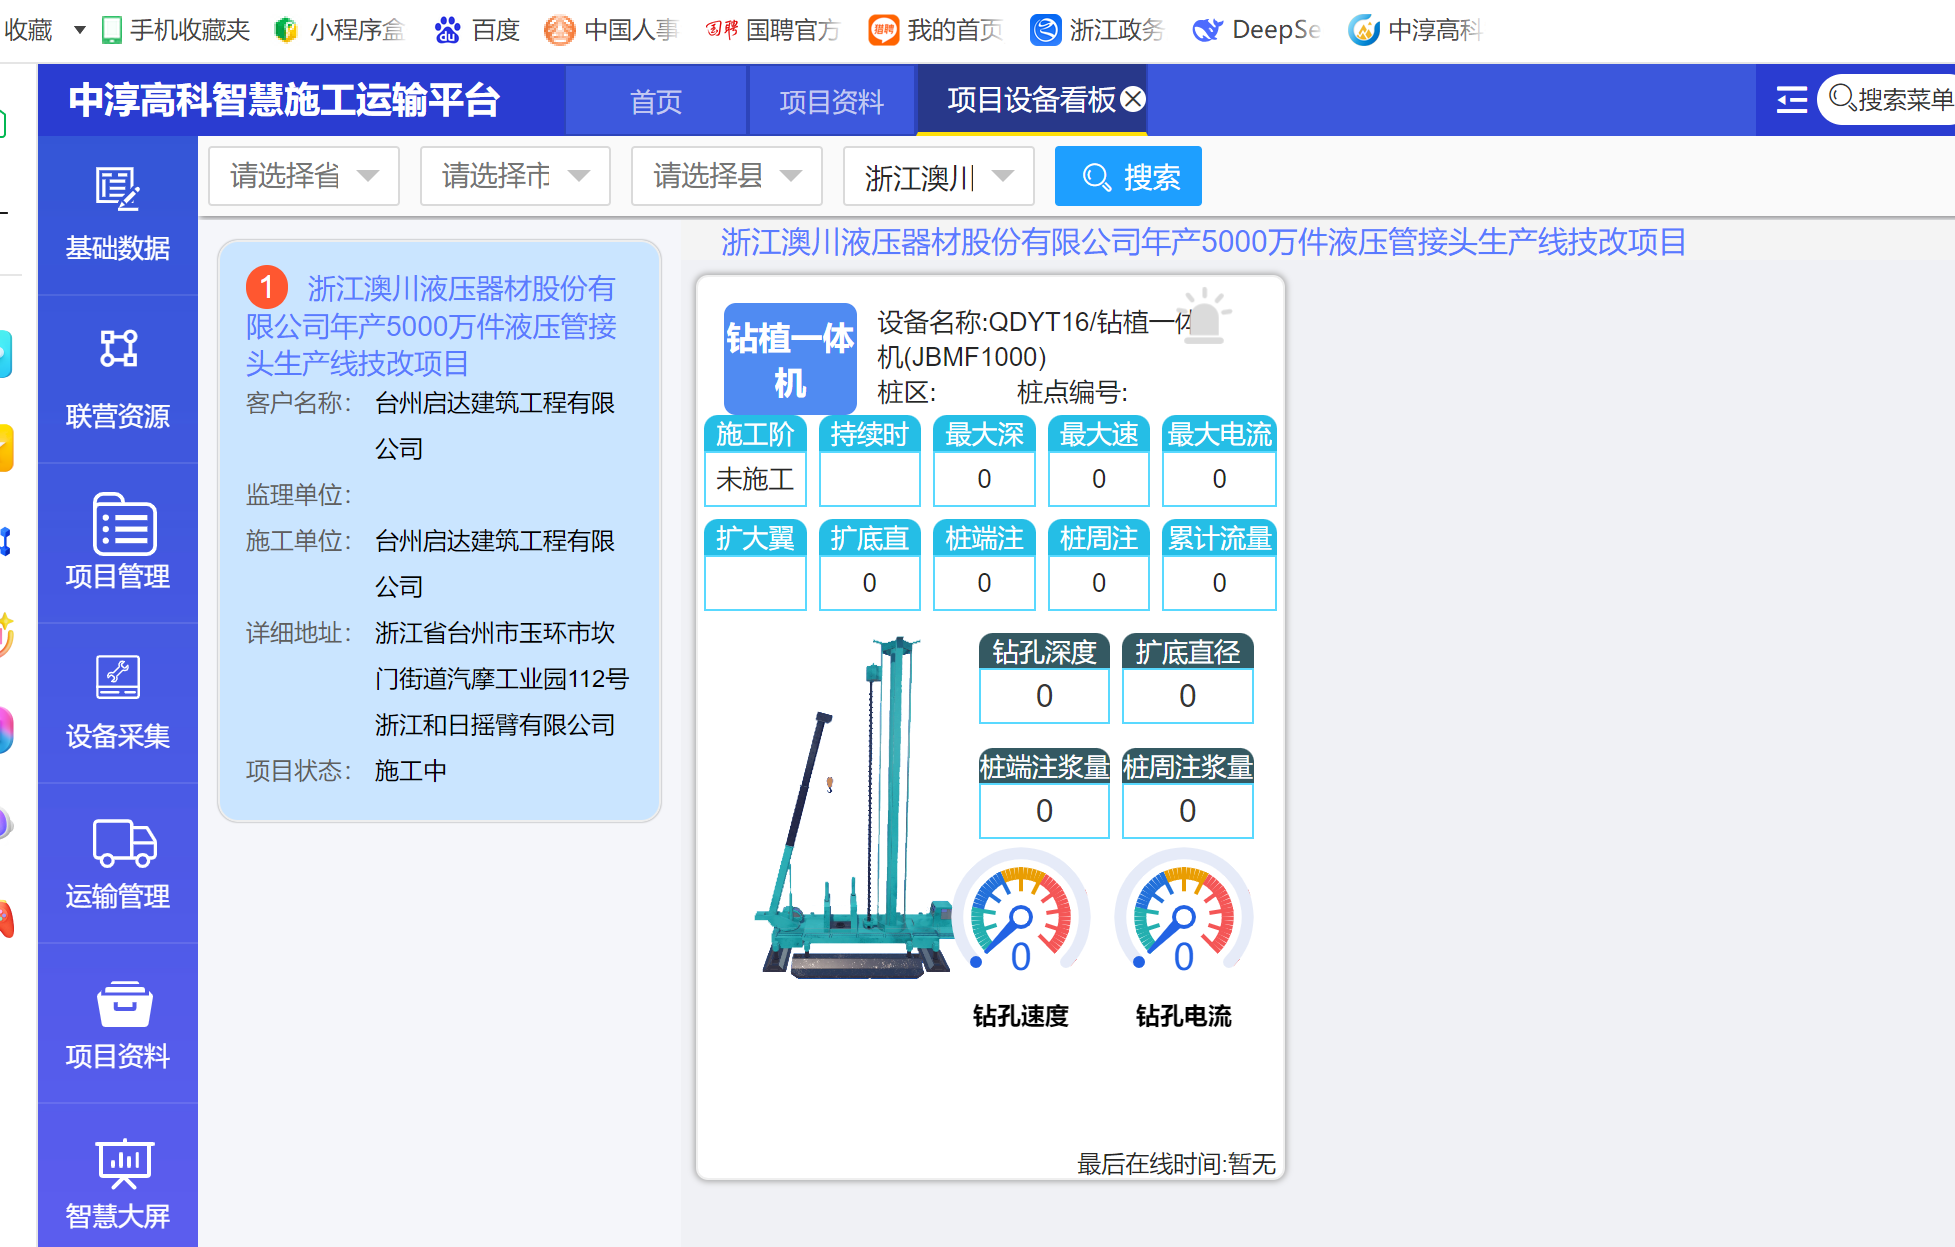Click the blue 搜索 button
This screenshot has width=1955, height=1247.
pyautogui.click(x=1128, y=177)
